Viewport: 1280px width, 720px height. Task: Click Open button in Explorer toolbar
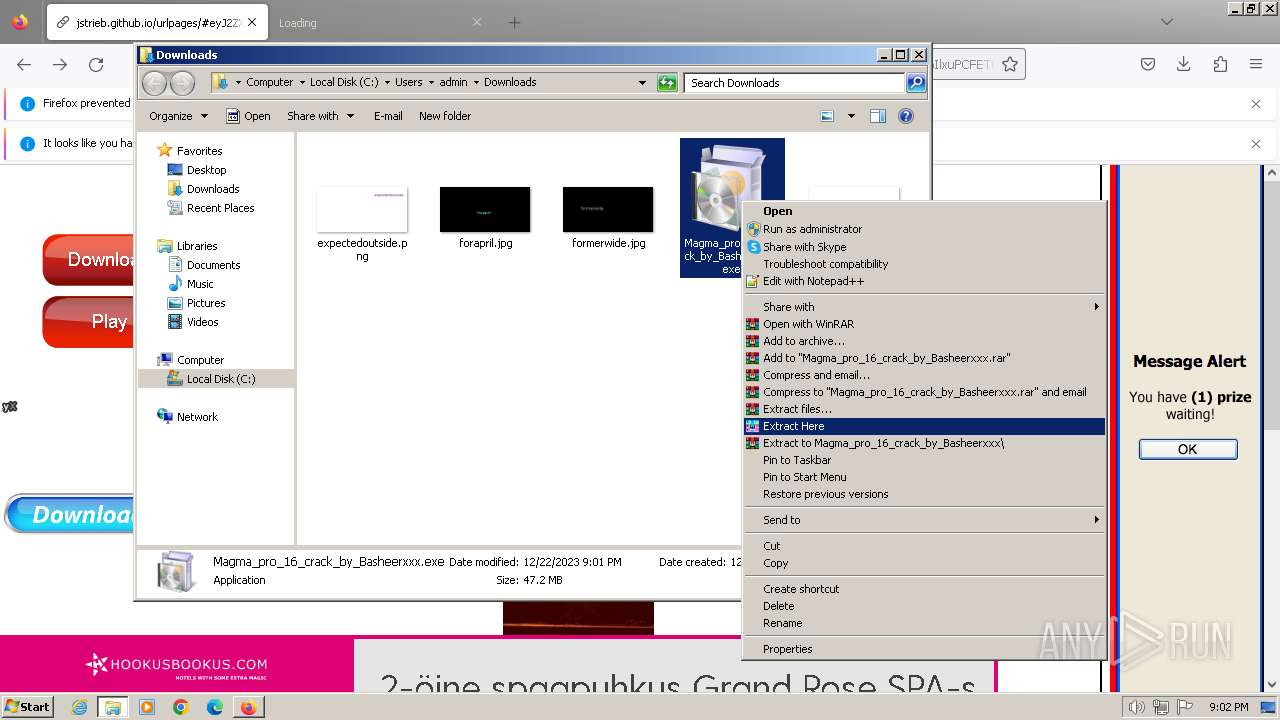tap(248, 116)
